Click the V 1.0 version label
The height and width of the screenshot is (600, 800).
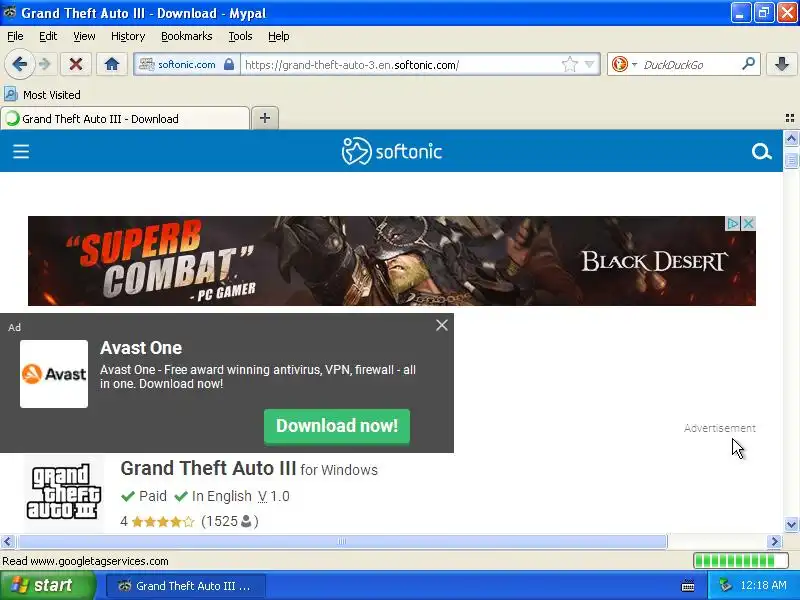click(273, 496)
